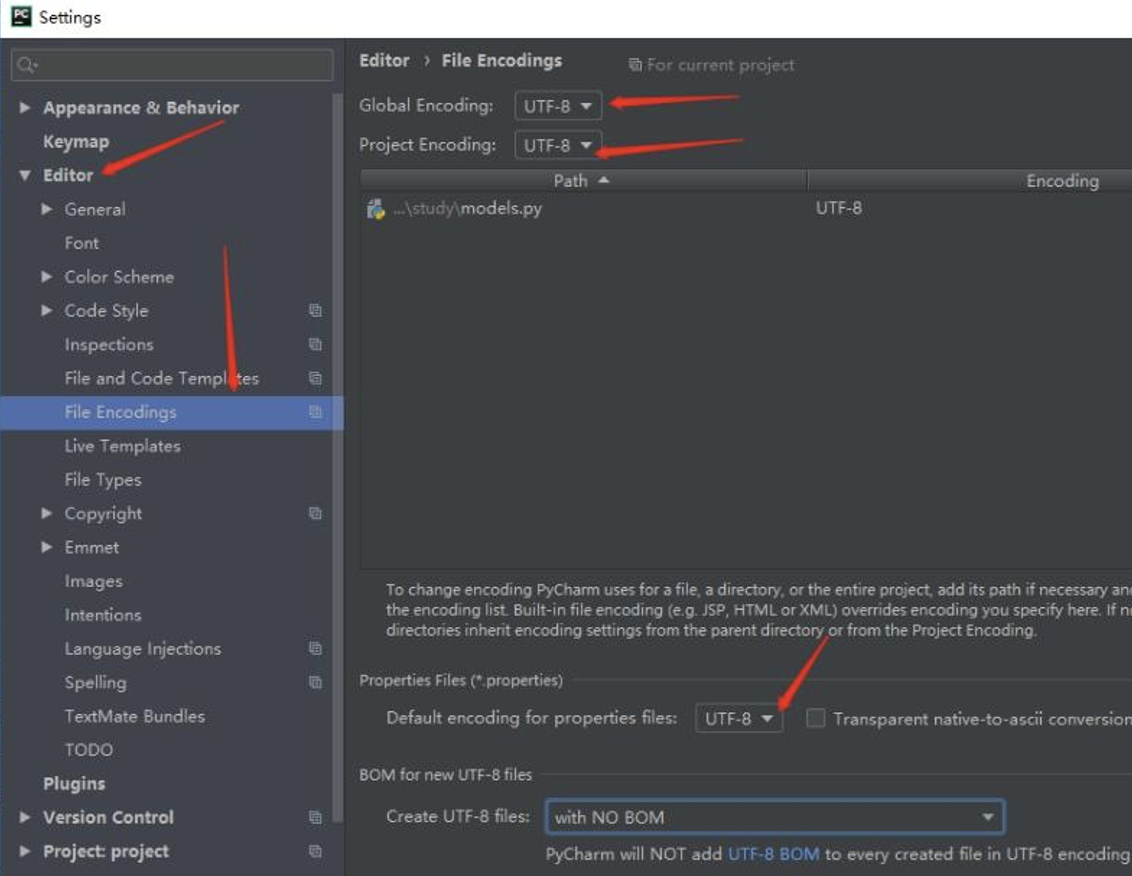This screenshot has width=1132, height=876.
Task: Click project-level icon beside File Encodings
Action: tap(315, 412)
